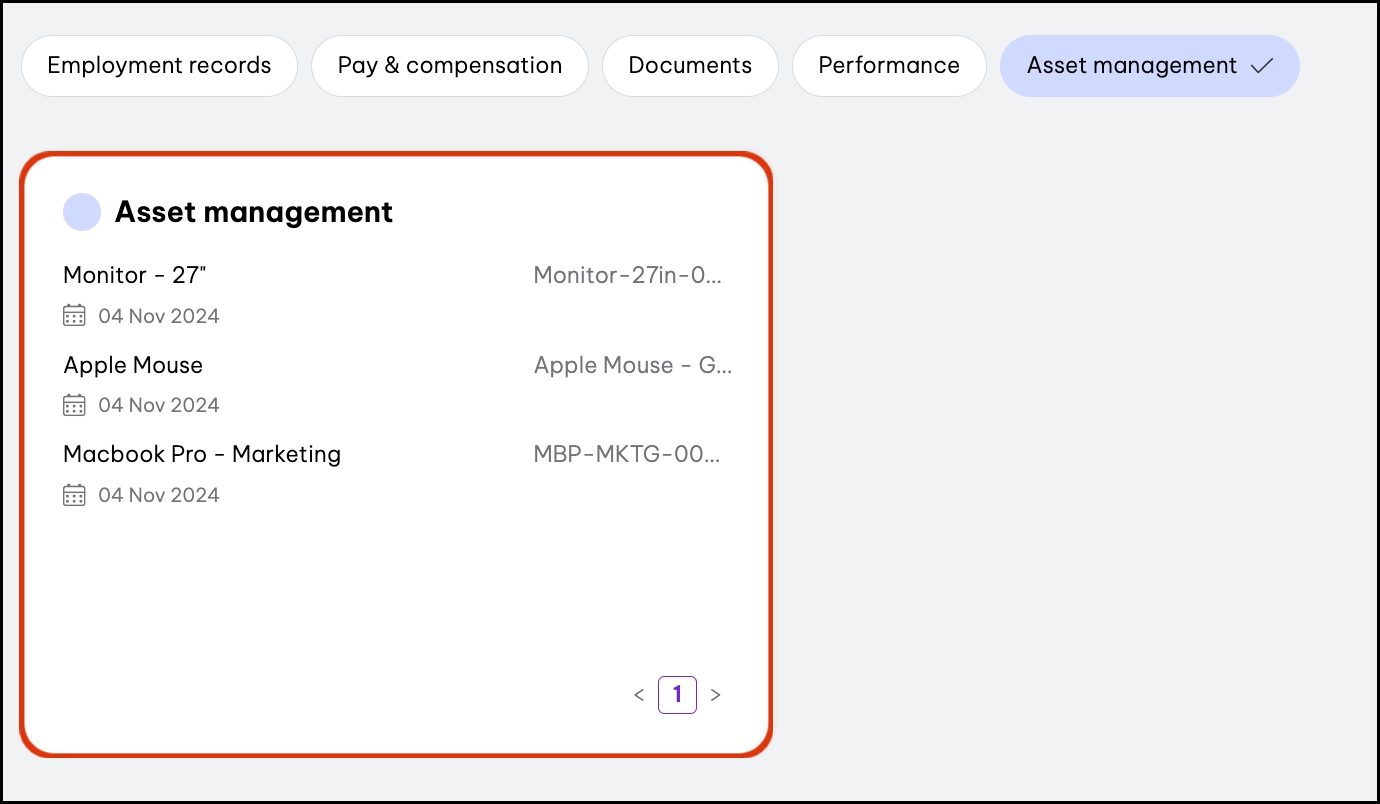Image resolution: width=1380 pixels, height=804 pixels.
Task: Click checkmark icon in Asset management tab
Action: point(1262,66)
